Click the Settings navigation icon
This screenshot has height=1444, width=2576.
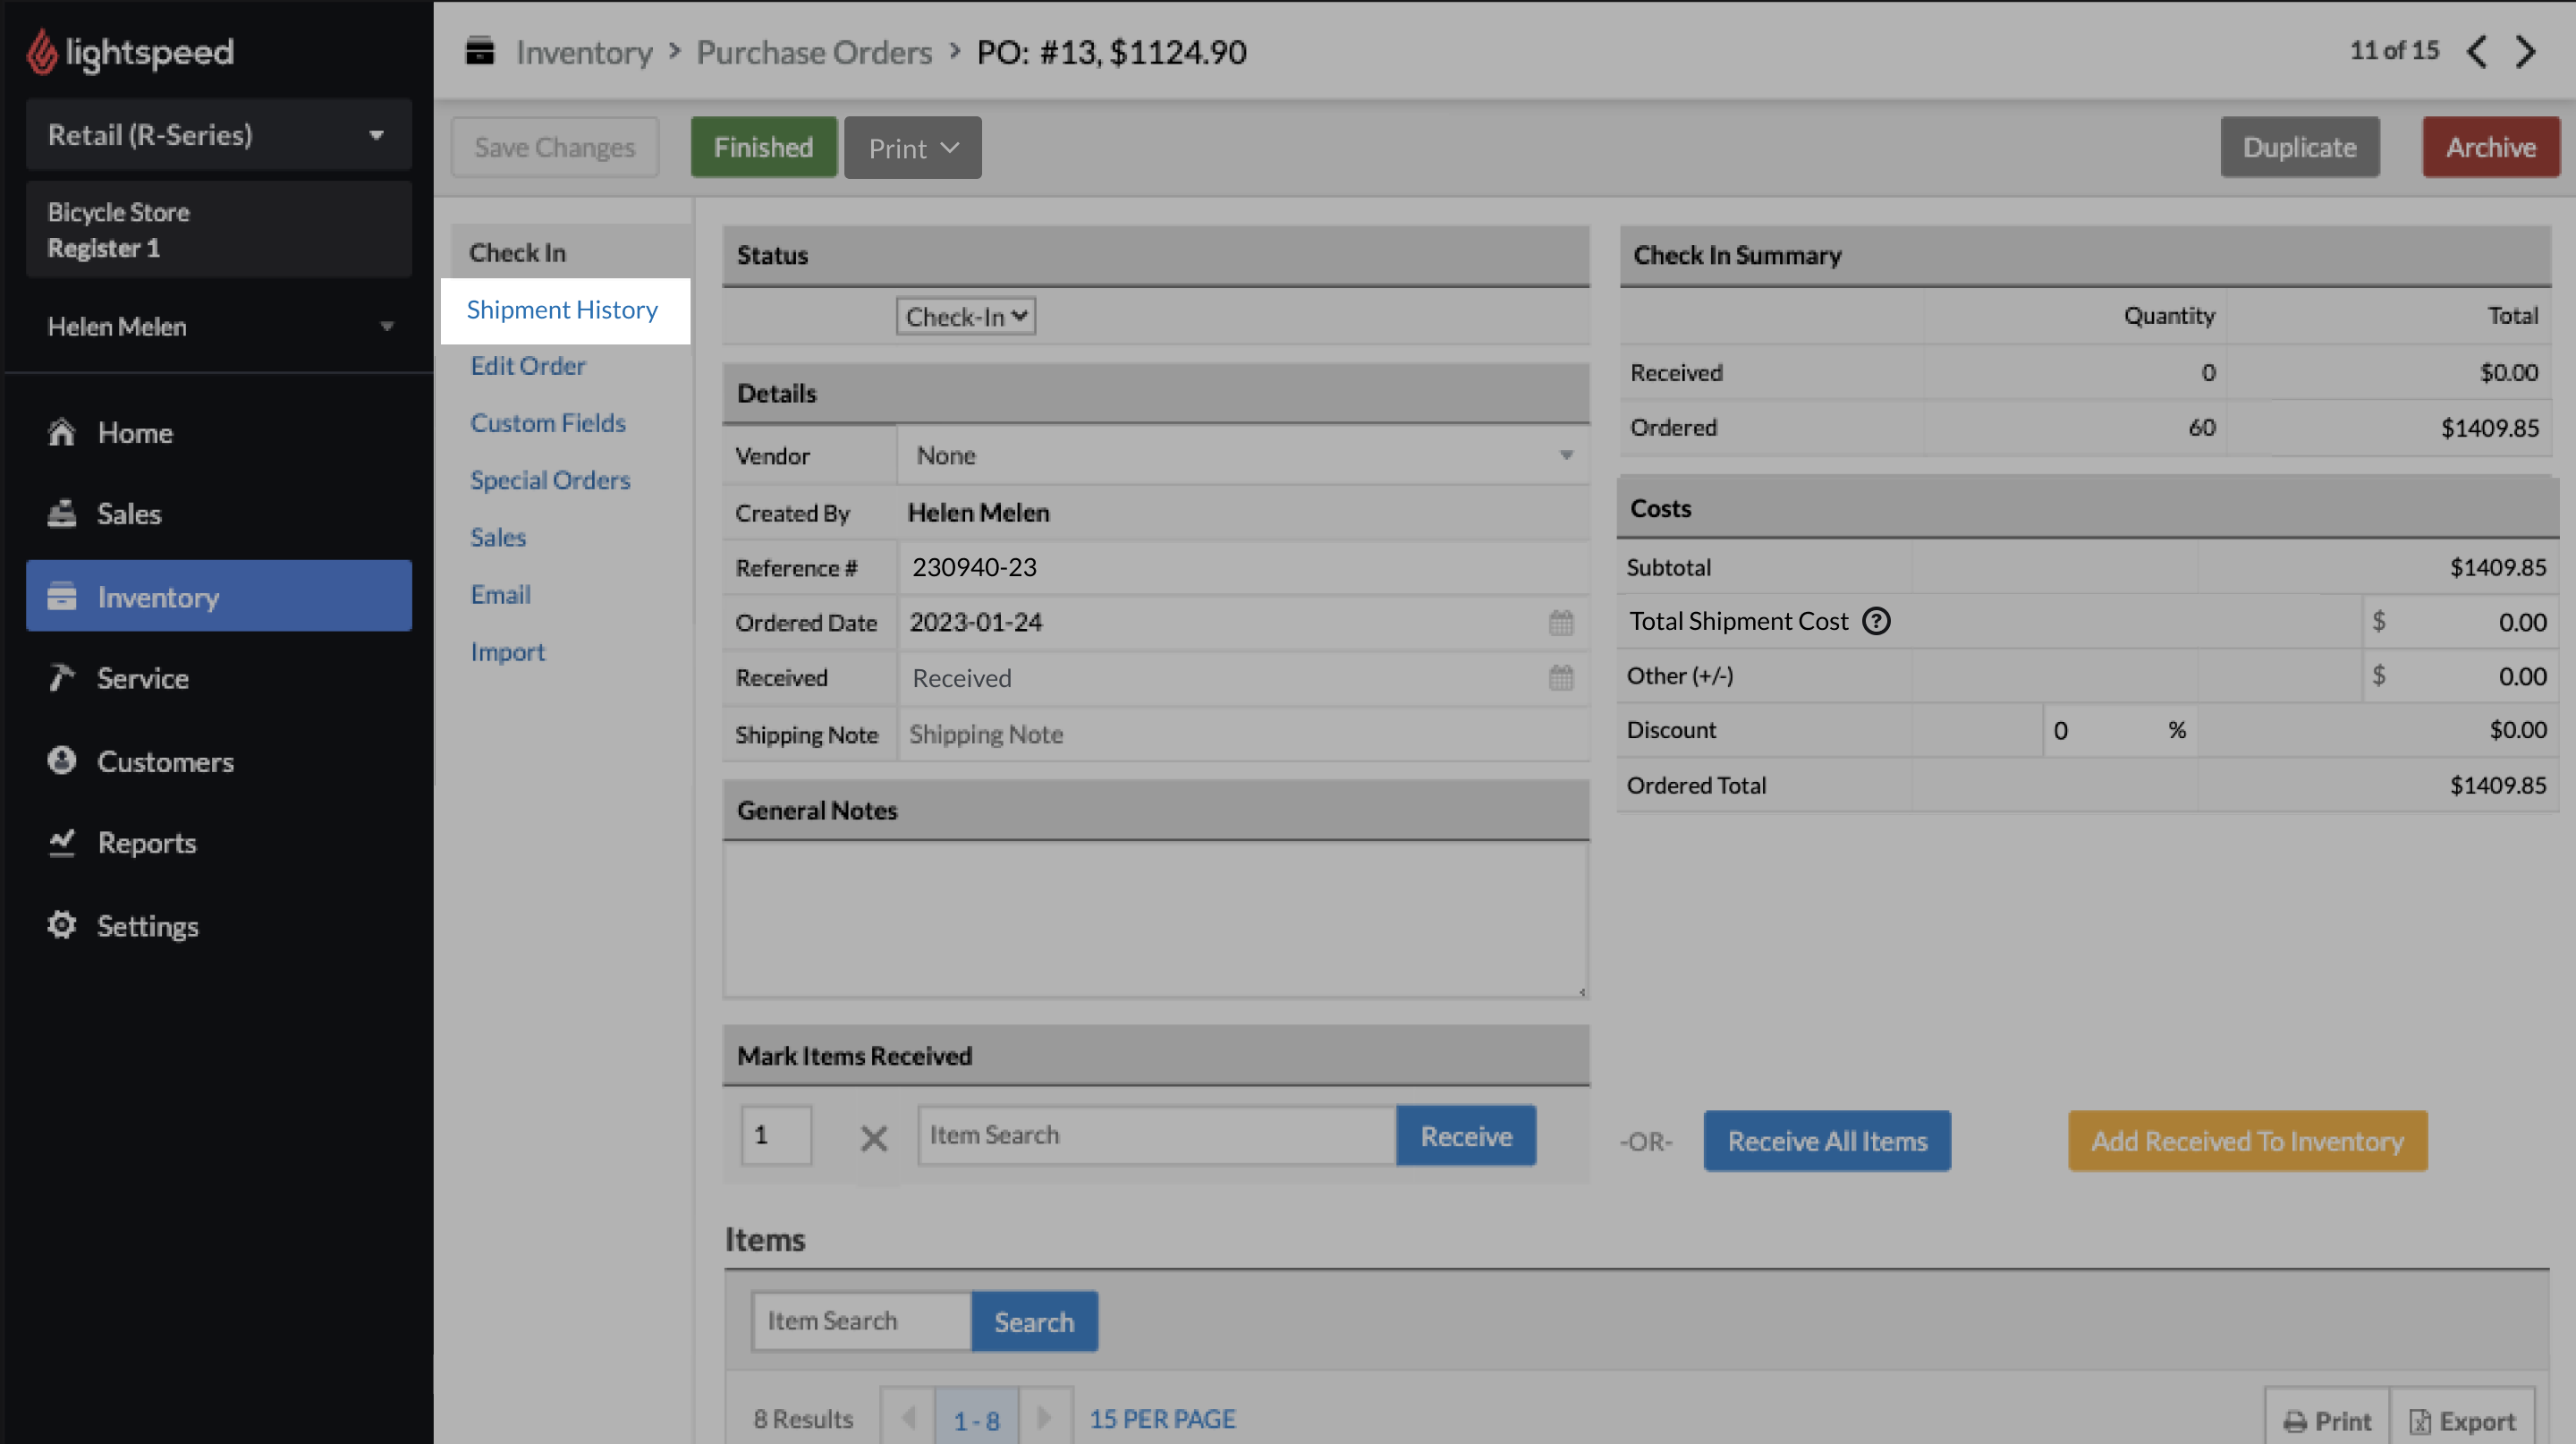[64, 922]
